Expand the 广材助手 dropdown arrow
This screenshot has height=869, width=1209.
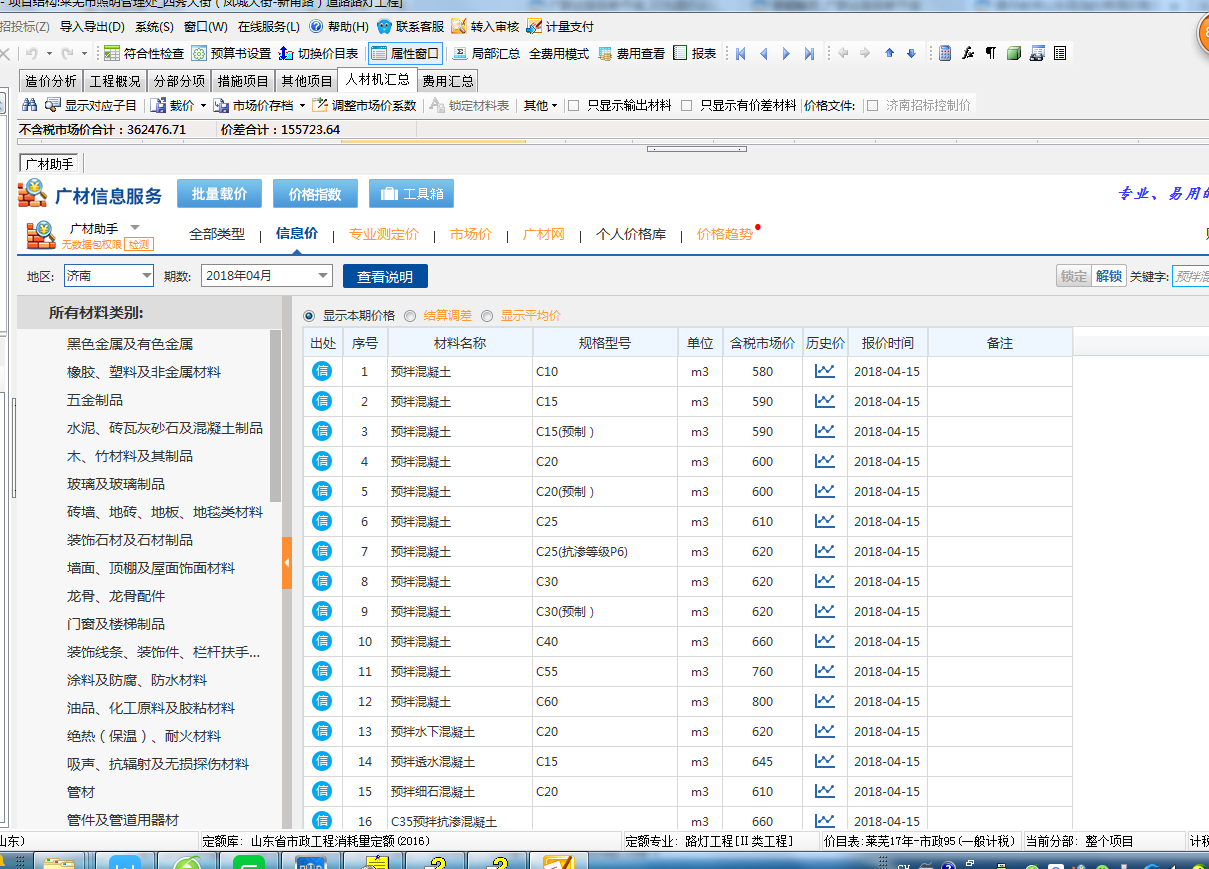click(135, 227)
